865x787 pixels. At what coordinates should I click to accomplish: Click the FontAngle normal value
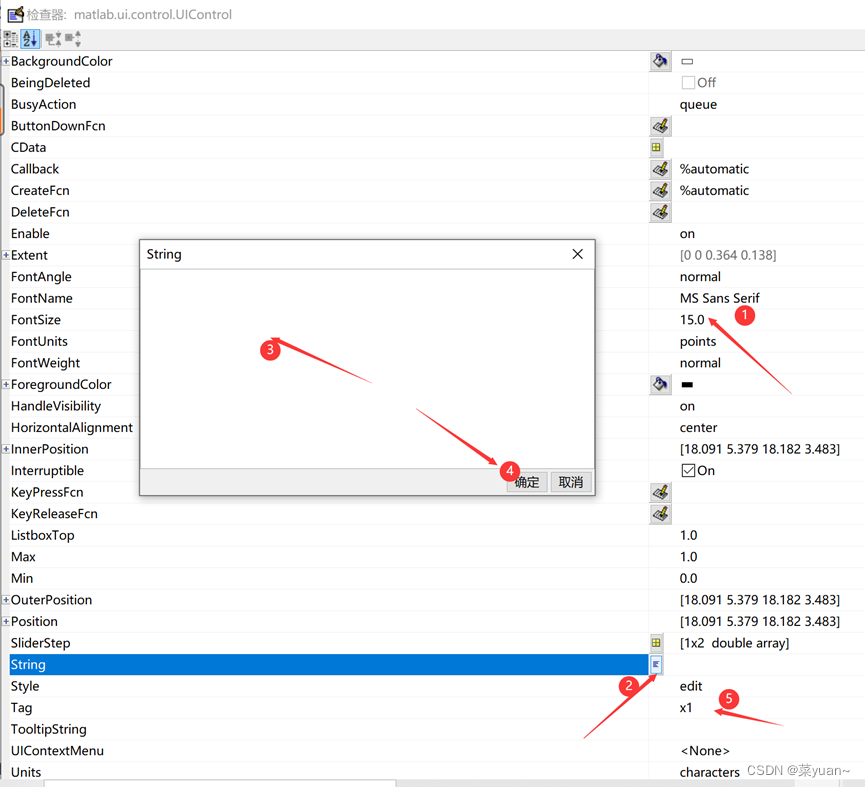700,277
